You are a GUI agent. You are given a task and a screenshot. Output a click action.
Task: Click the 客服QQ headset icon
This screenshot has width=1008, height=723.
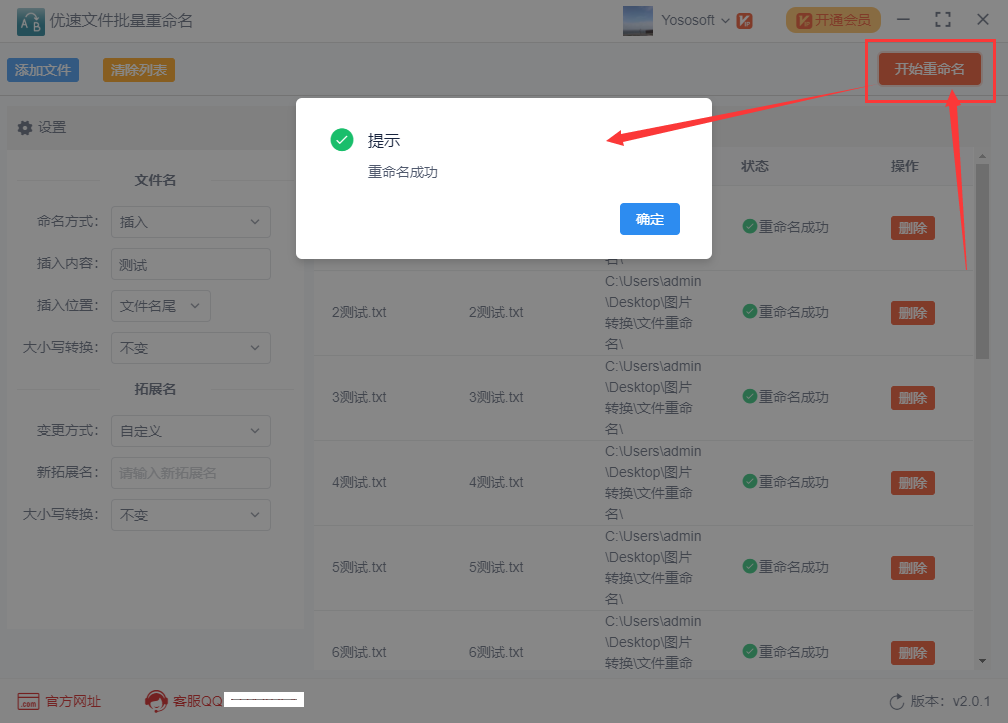point(156,701)
